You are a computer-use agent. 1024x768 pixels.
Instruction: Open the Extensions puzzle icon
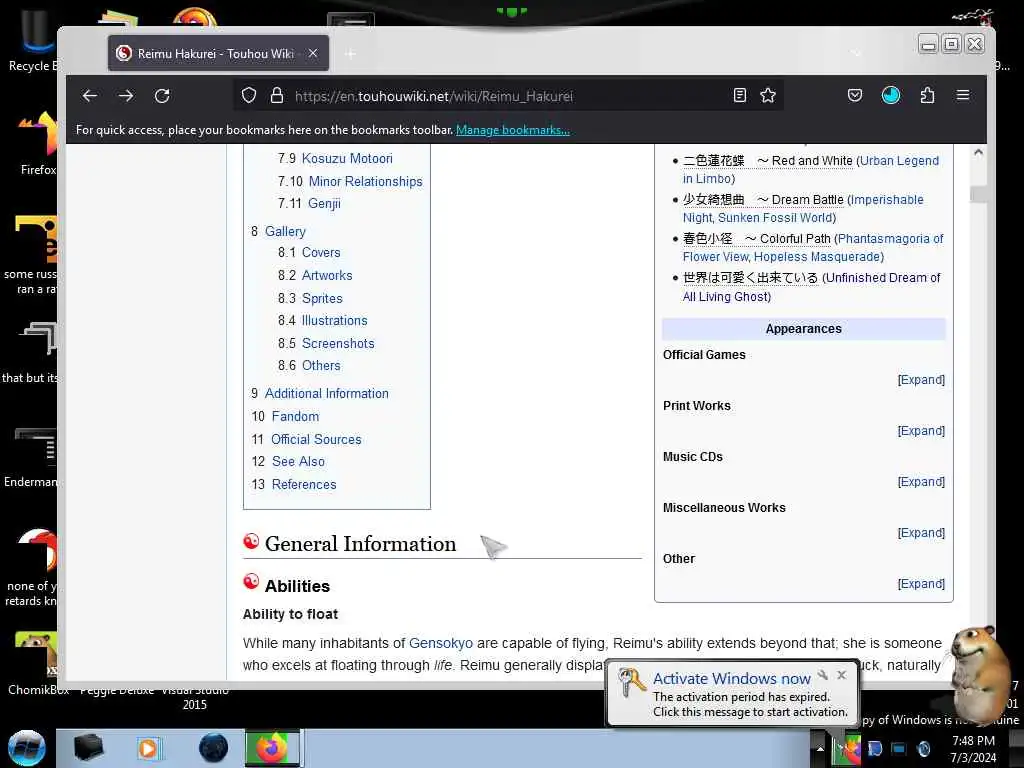(x=927, y=95)
